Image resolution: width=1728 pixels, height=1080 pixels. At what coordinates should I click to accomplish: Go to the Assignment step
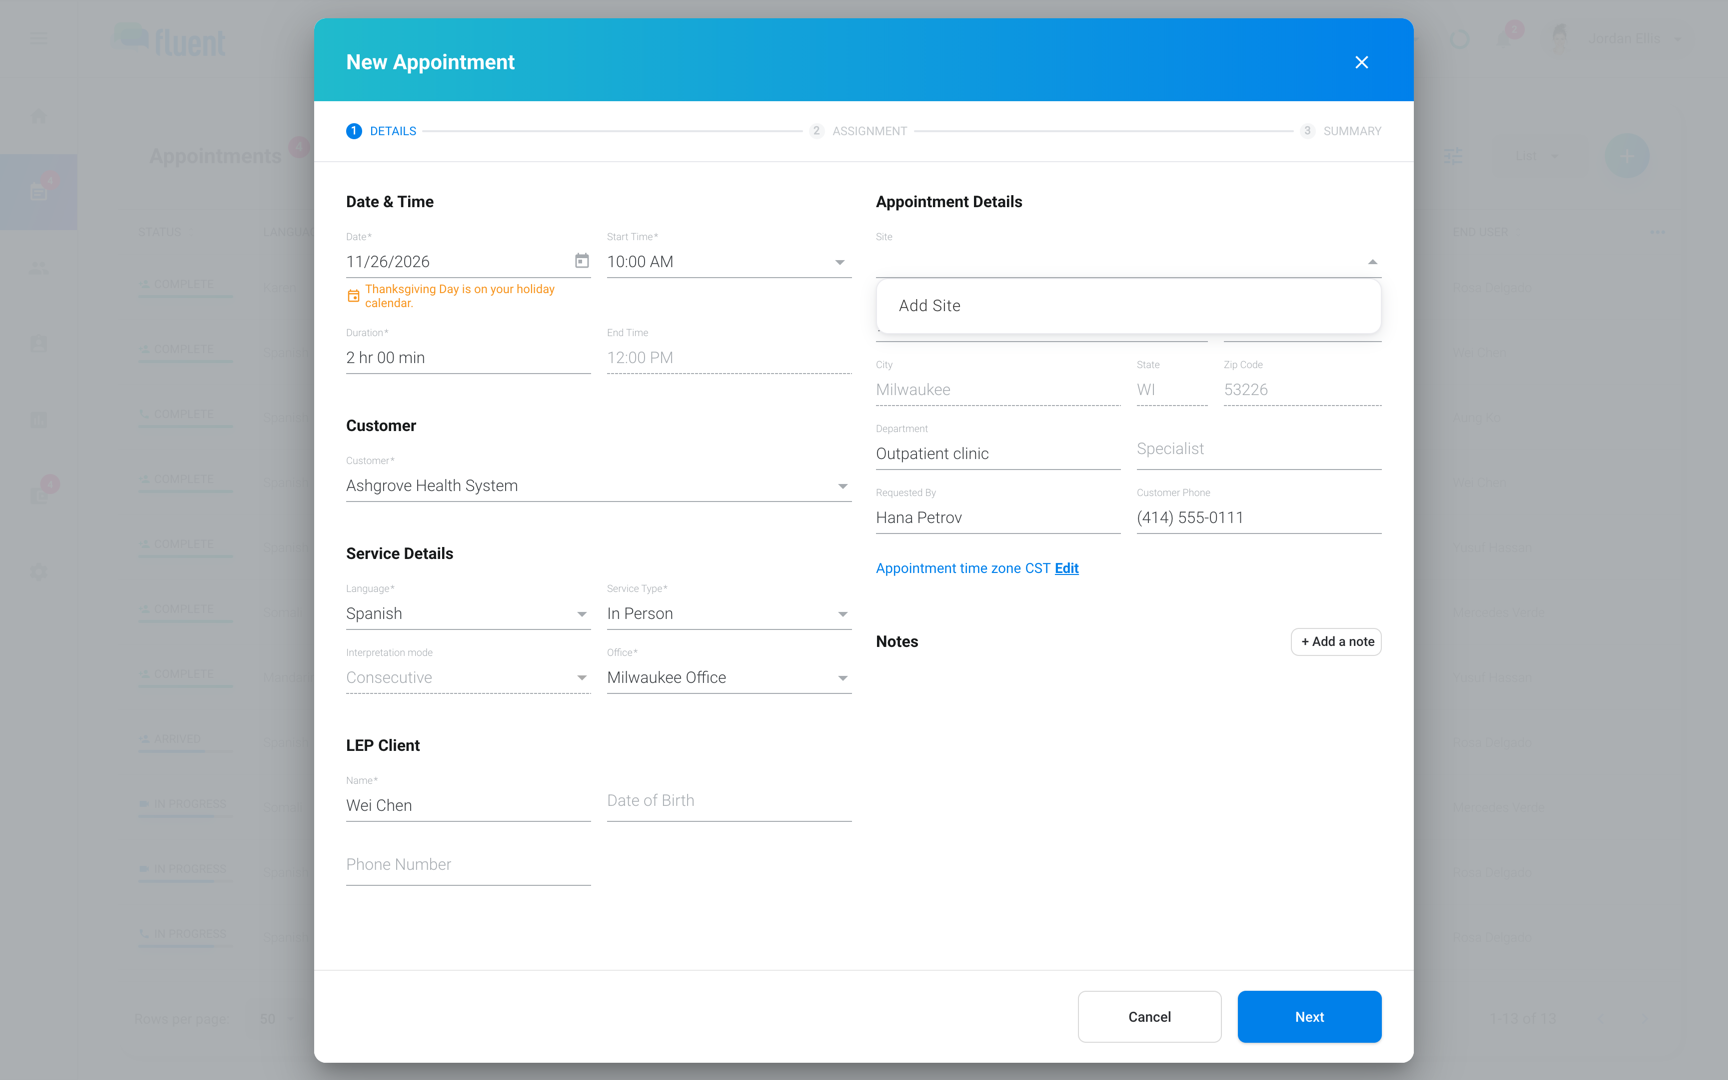(858, 131)
